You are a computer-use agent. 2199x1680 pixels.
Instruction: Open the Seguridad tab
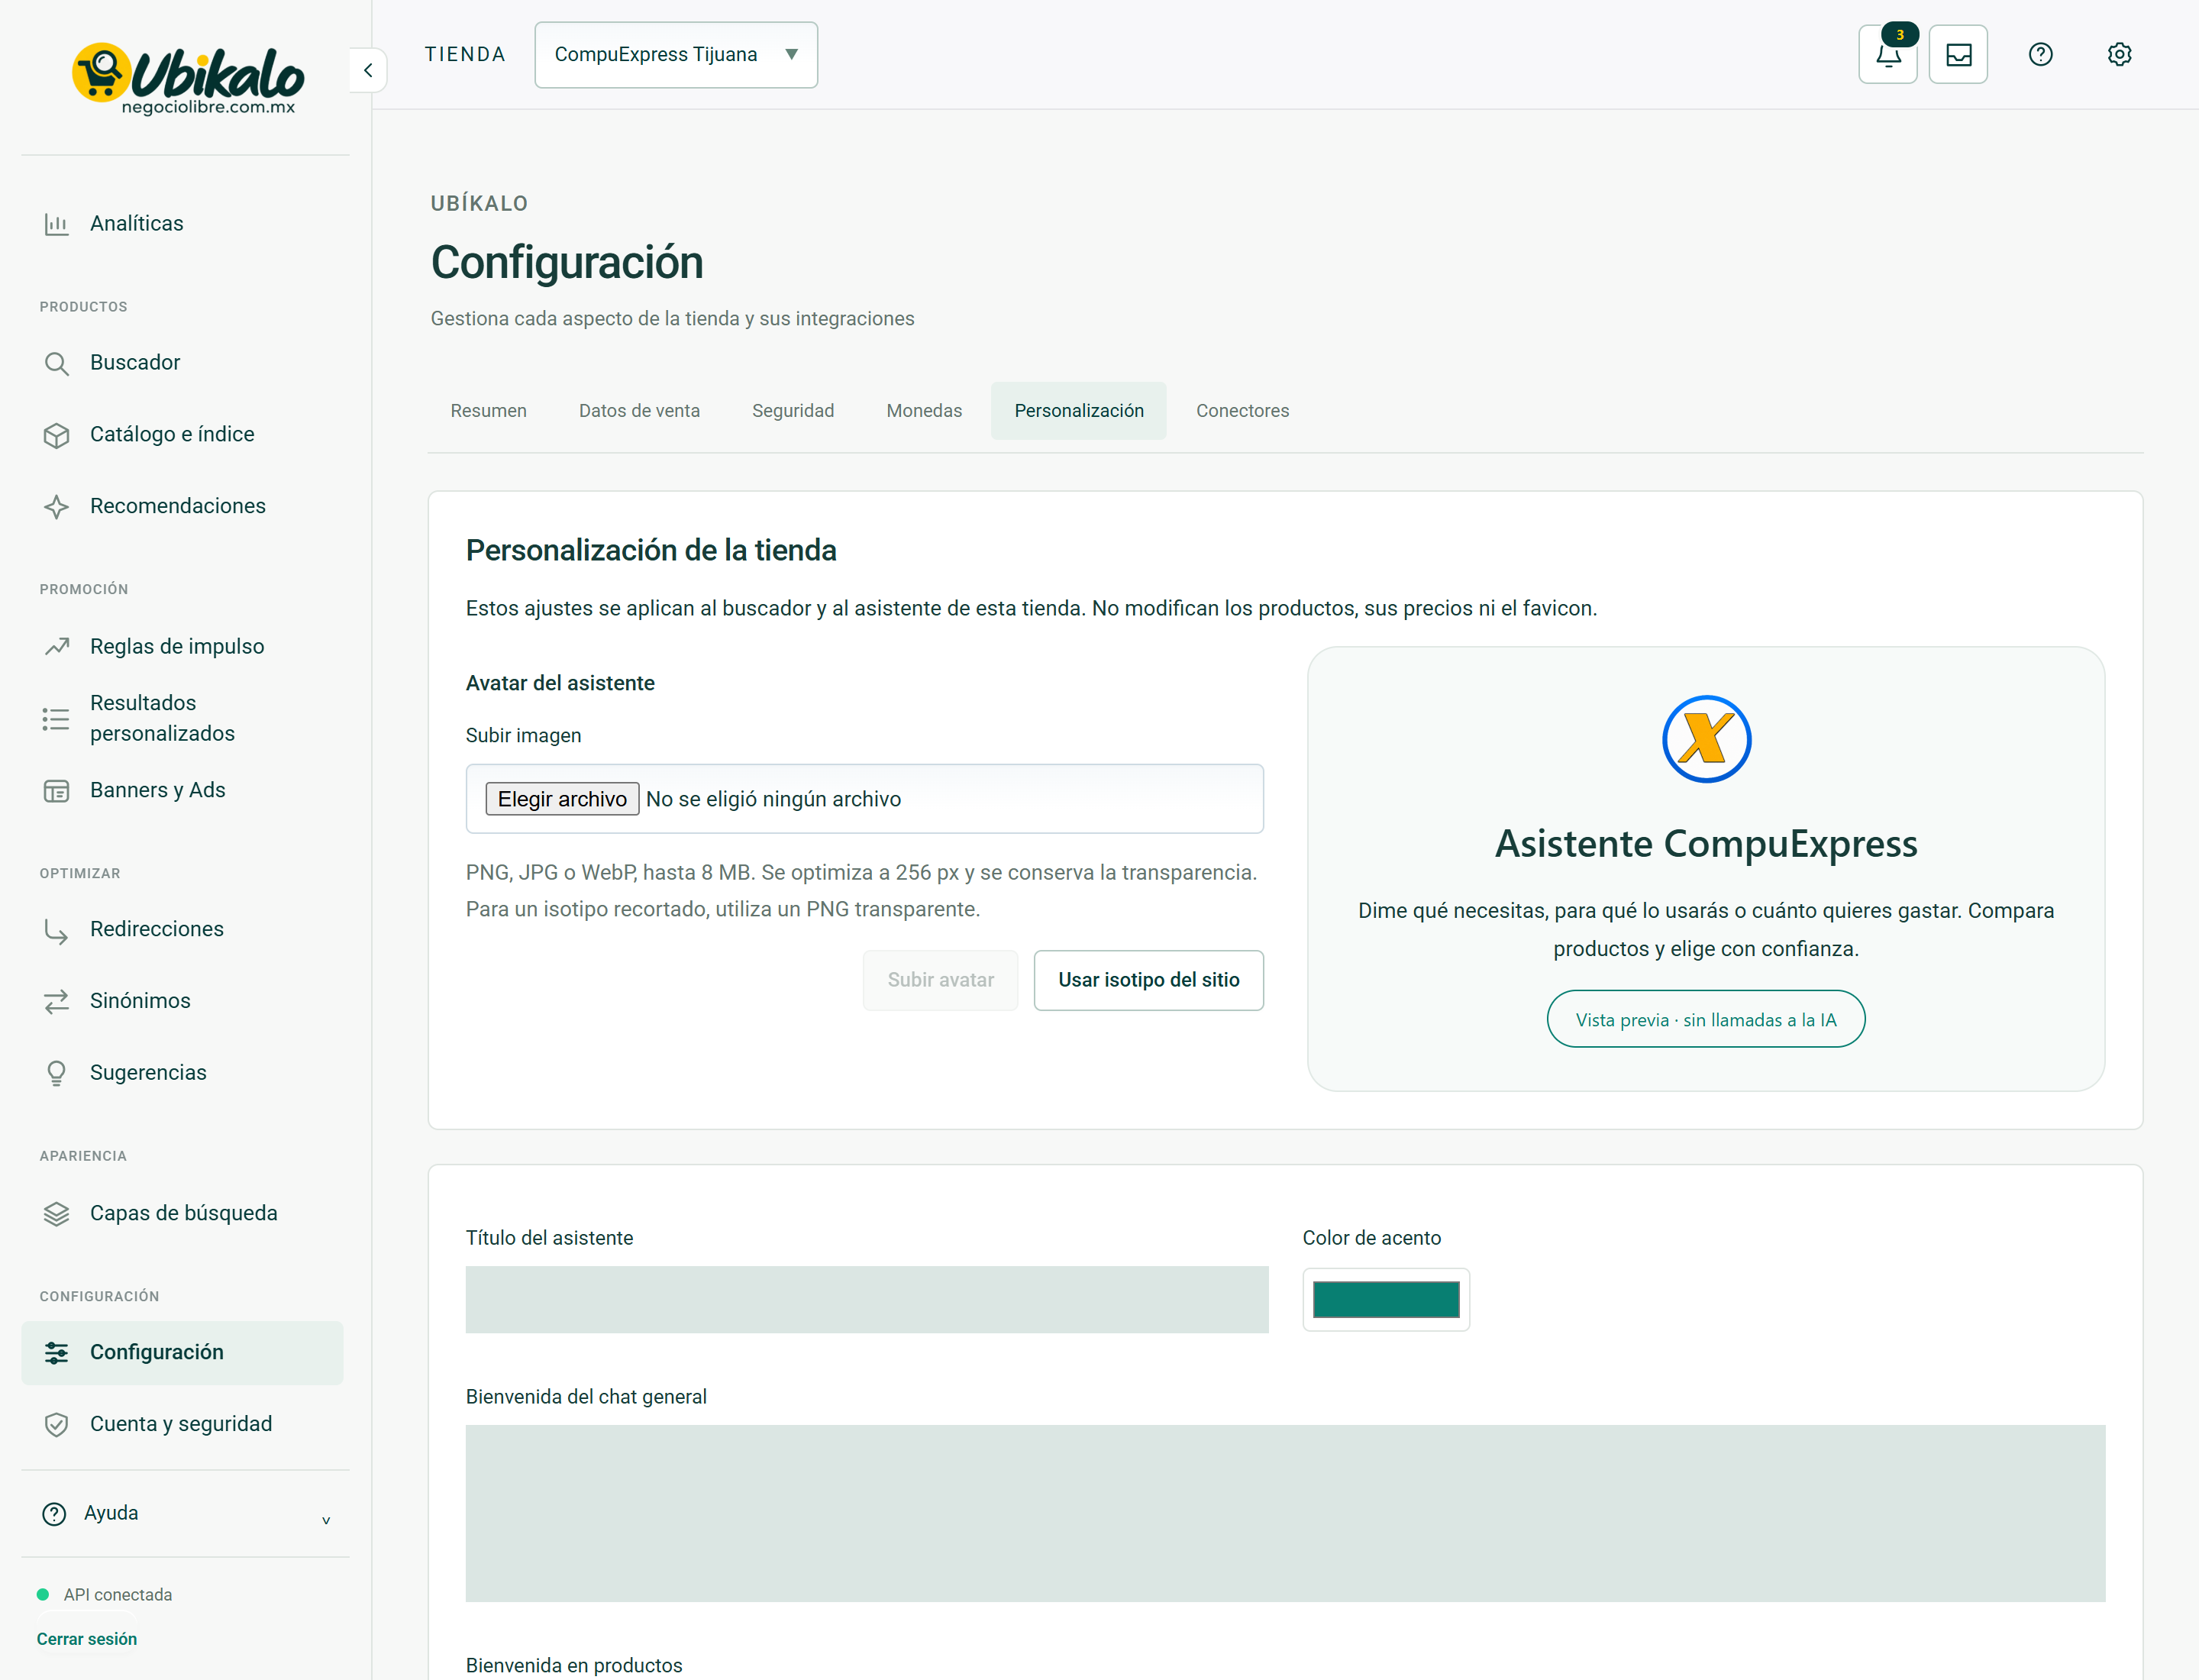793,411
